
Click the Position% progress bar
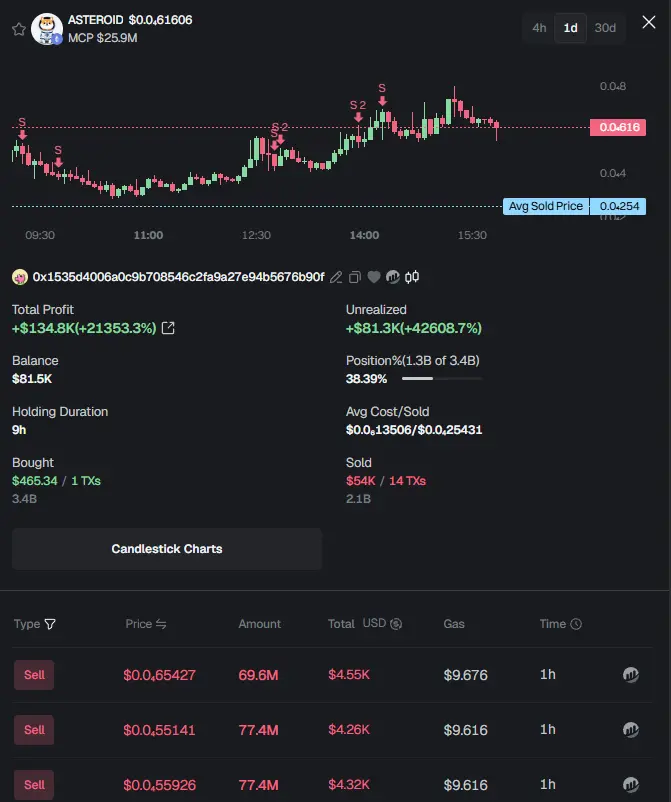tap(442, 378)
